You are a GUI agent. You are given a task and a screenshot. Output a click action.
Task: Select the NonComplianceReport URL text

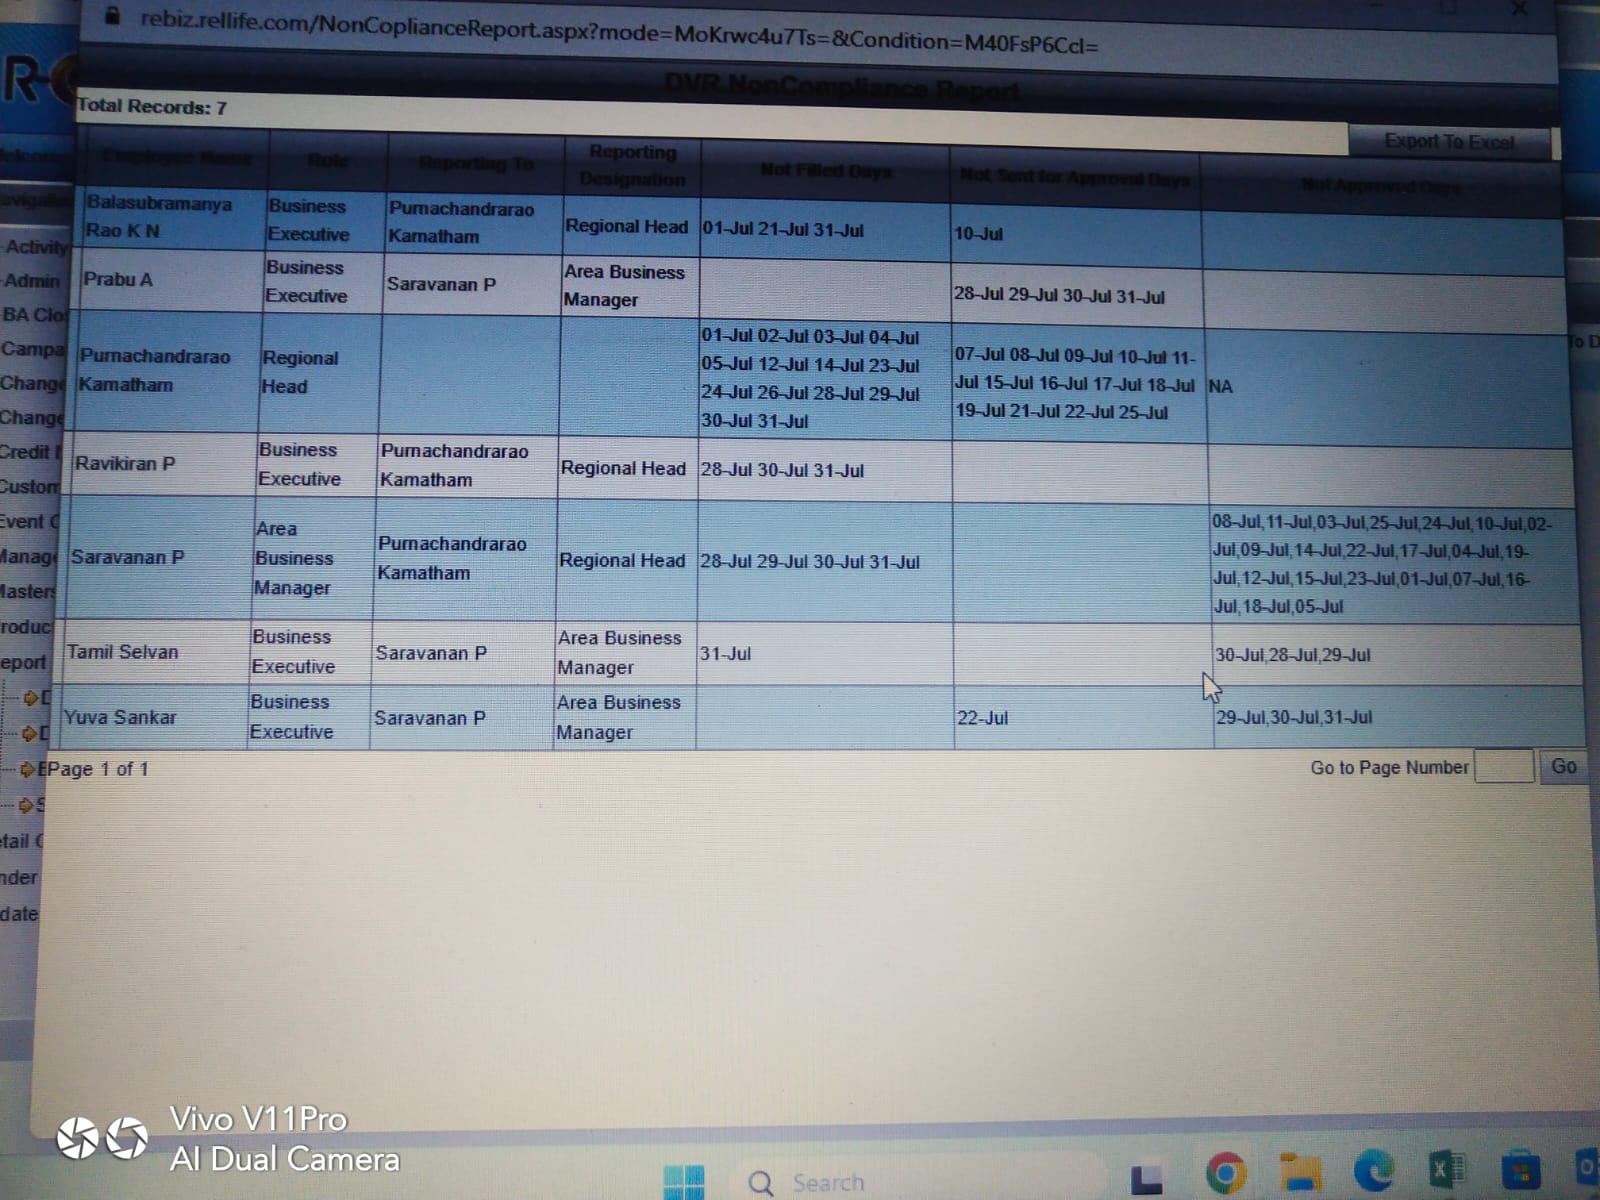click(619, 33)
